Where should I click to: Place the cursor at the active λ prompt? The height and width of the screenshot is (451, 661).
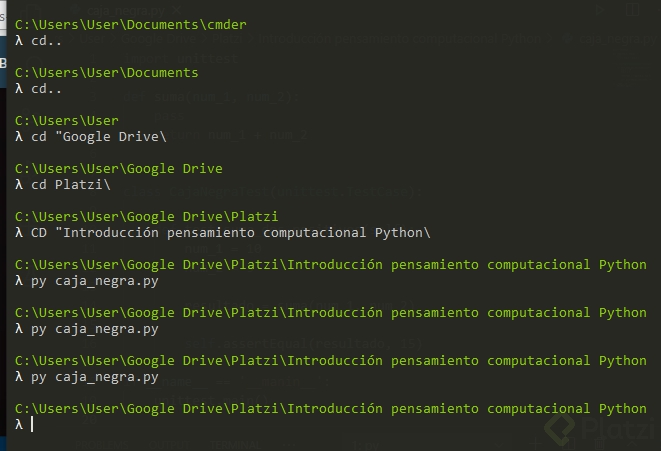(33, 424)
